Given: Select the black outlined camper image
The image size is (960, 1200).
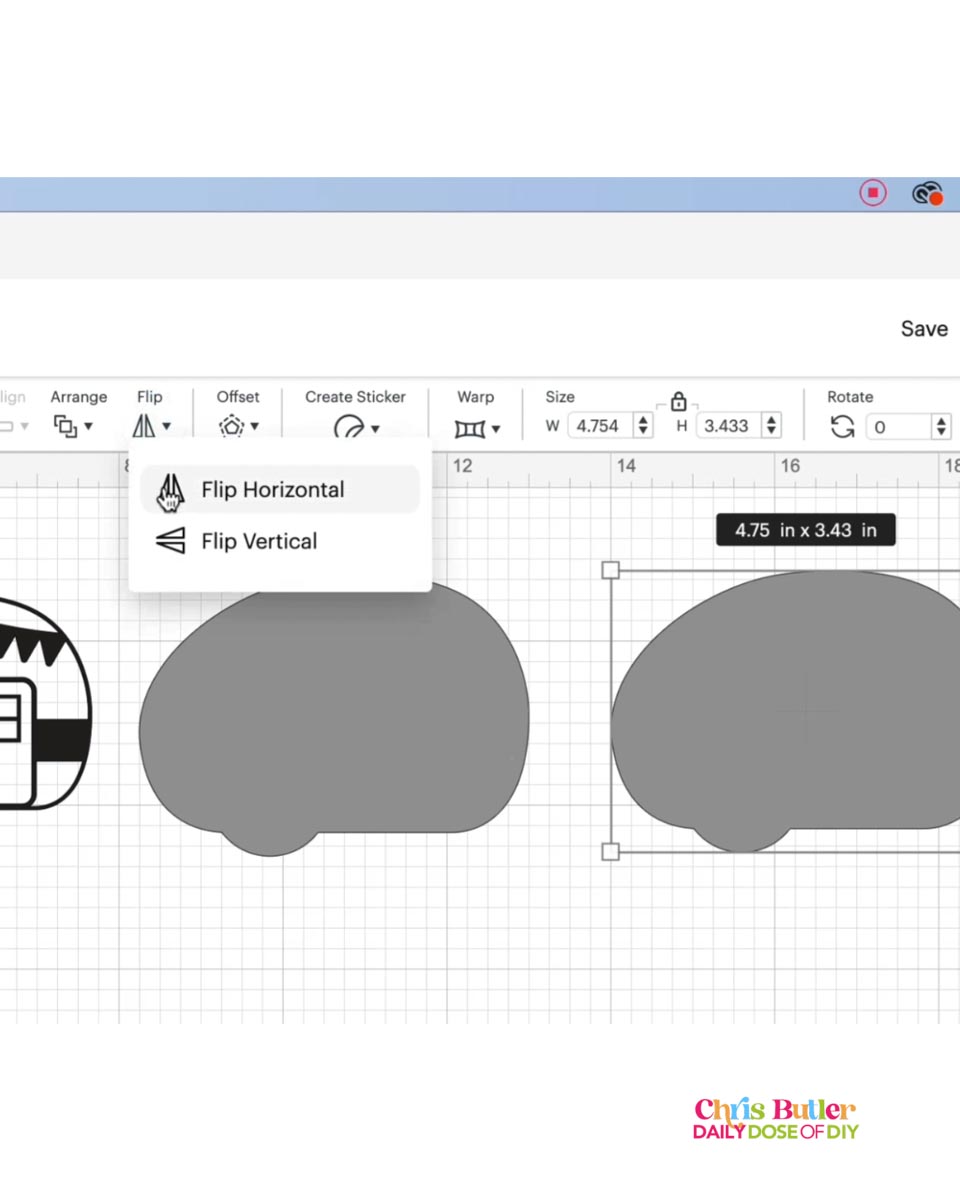Looking at the screenshot, I should [45, 703].
